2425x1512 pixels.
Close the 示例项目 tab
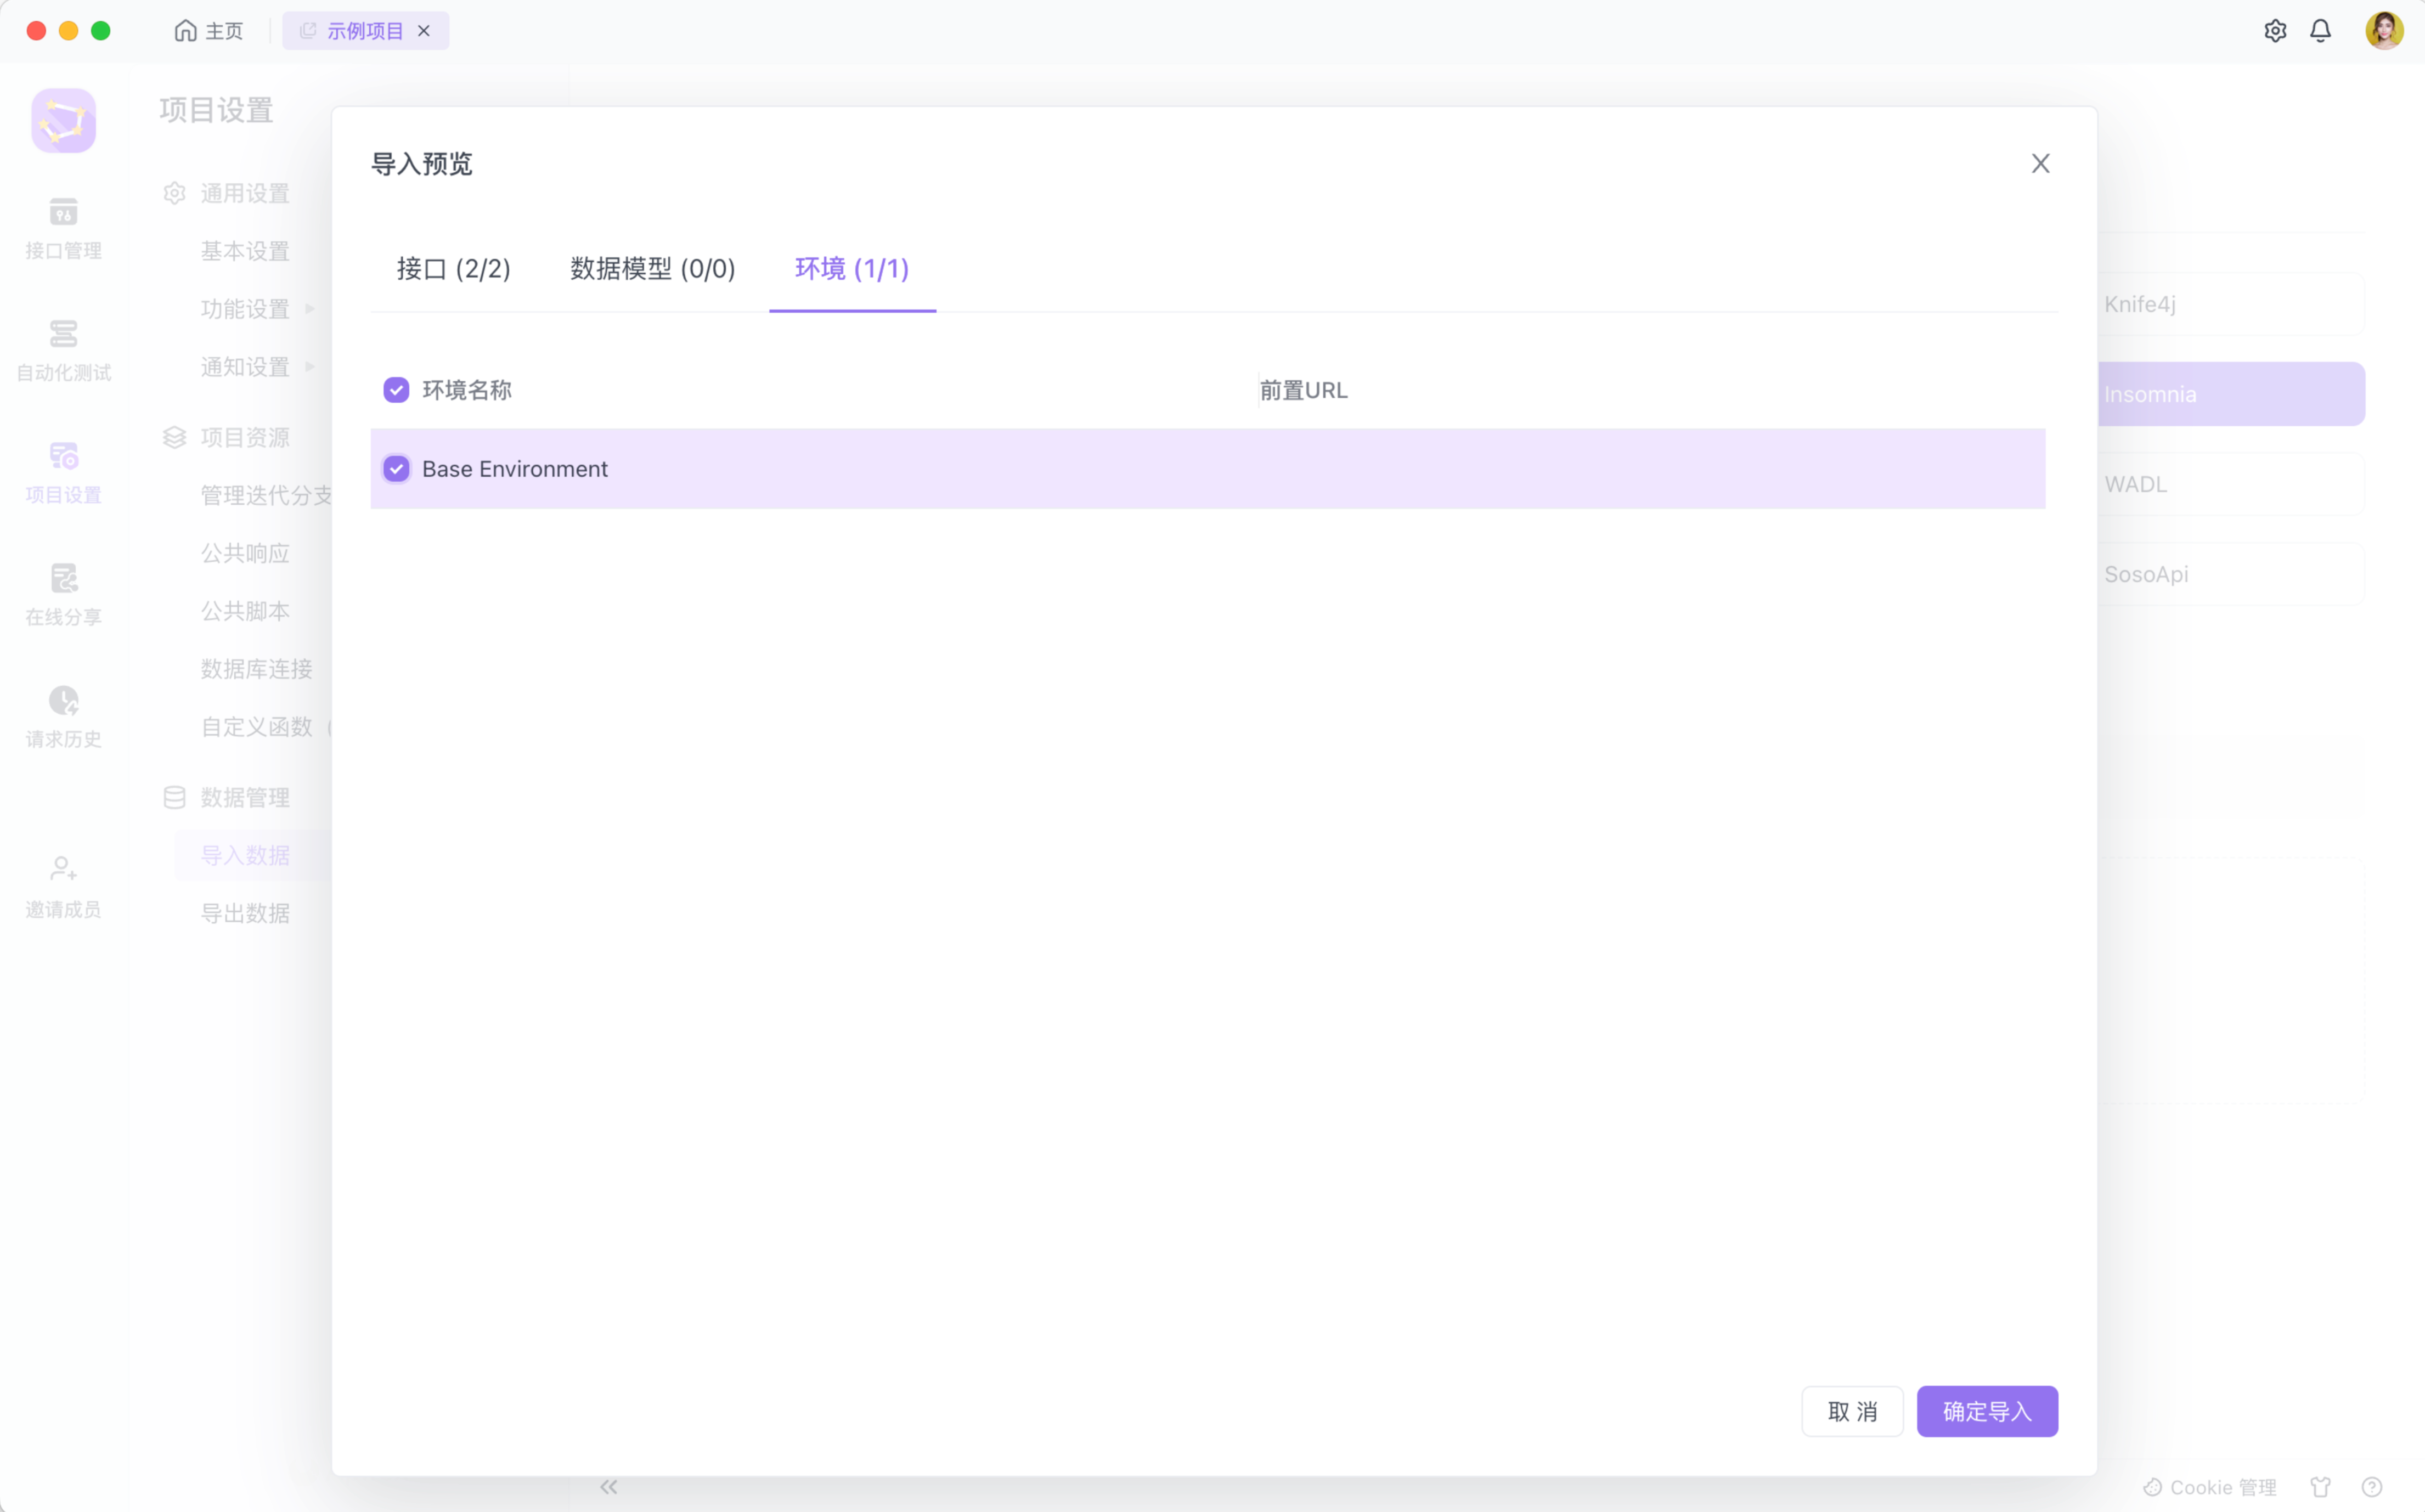424,31
